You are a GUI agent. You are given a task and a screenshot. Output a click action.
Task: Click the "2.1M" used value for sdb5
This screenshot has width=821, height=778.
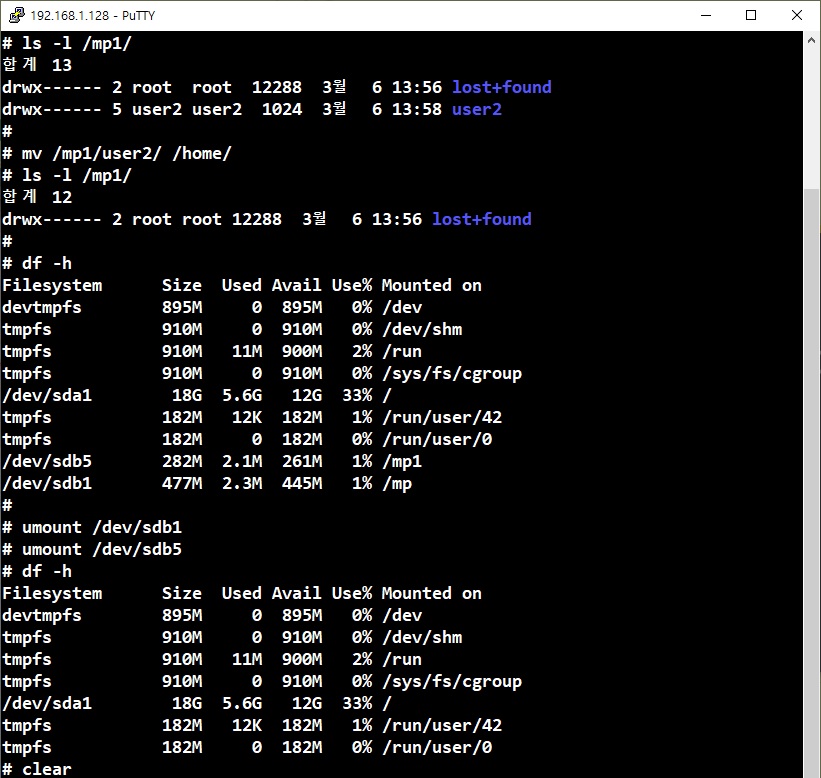coord(242,461)
